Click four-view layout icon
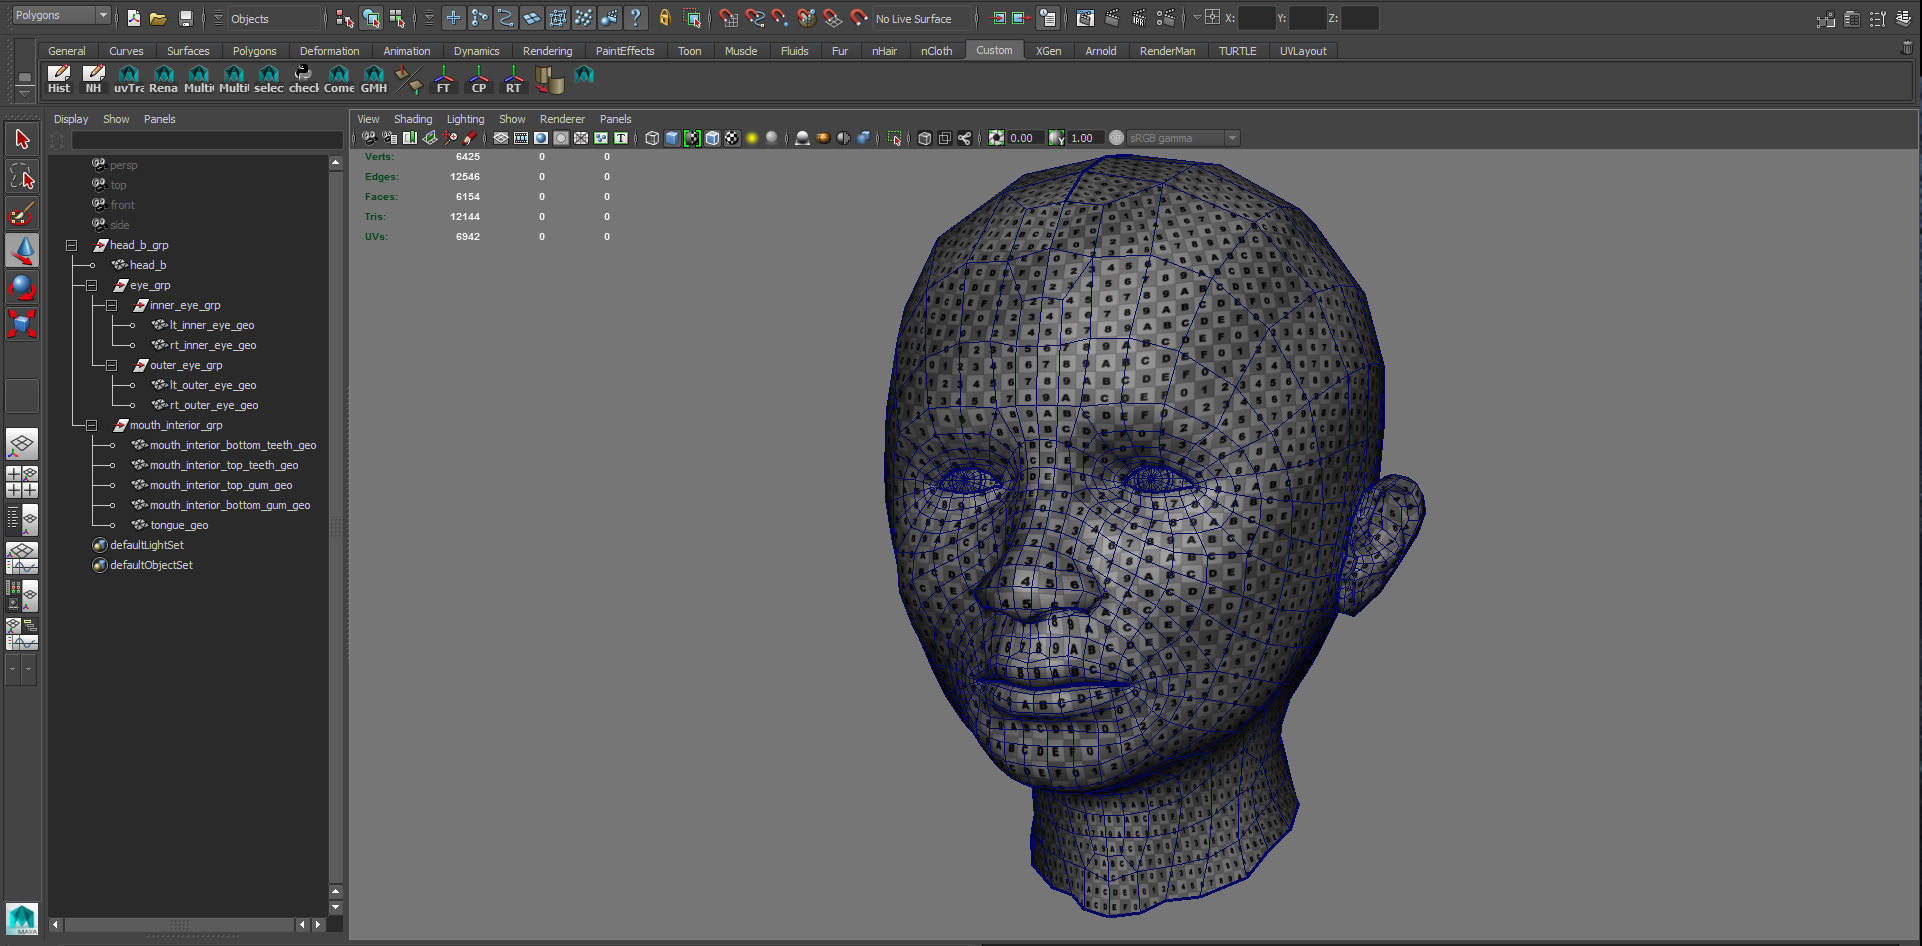1922x946 pixels. point(22,482)
